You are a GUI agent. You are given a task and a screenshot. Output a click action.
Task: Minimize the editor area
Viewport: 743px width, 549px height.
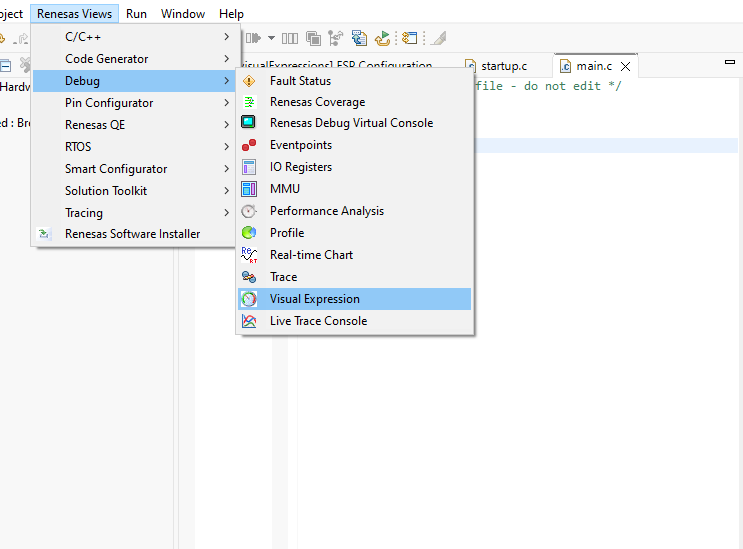point(730,62)
